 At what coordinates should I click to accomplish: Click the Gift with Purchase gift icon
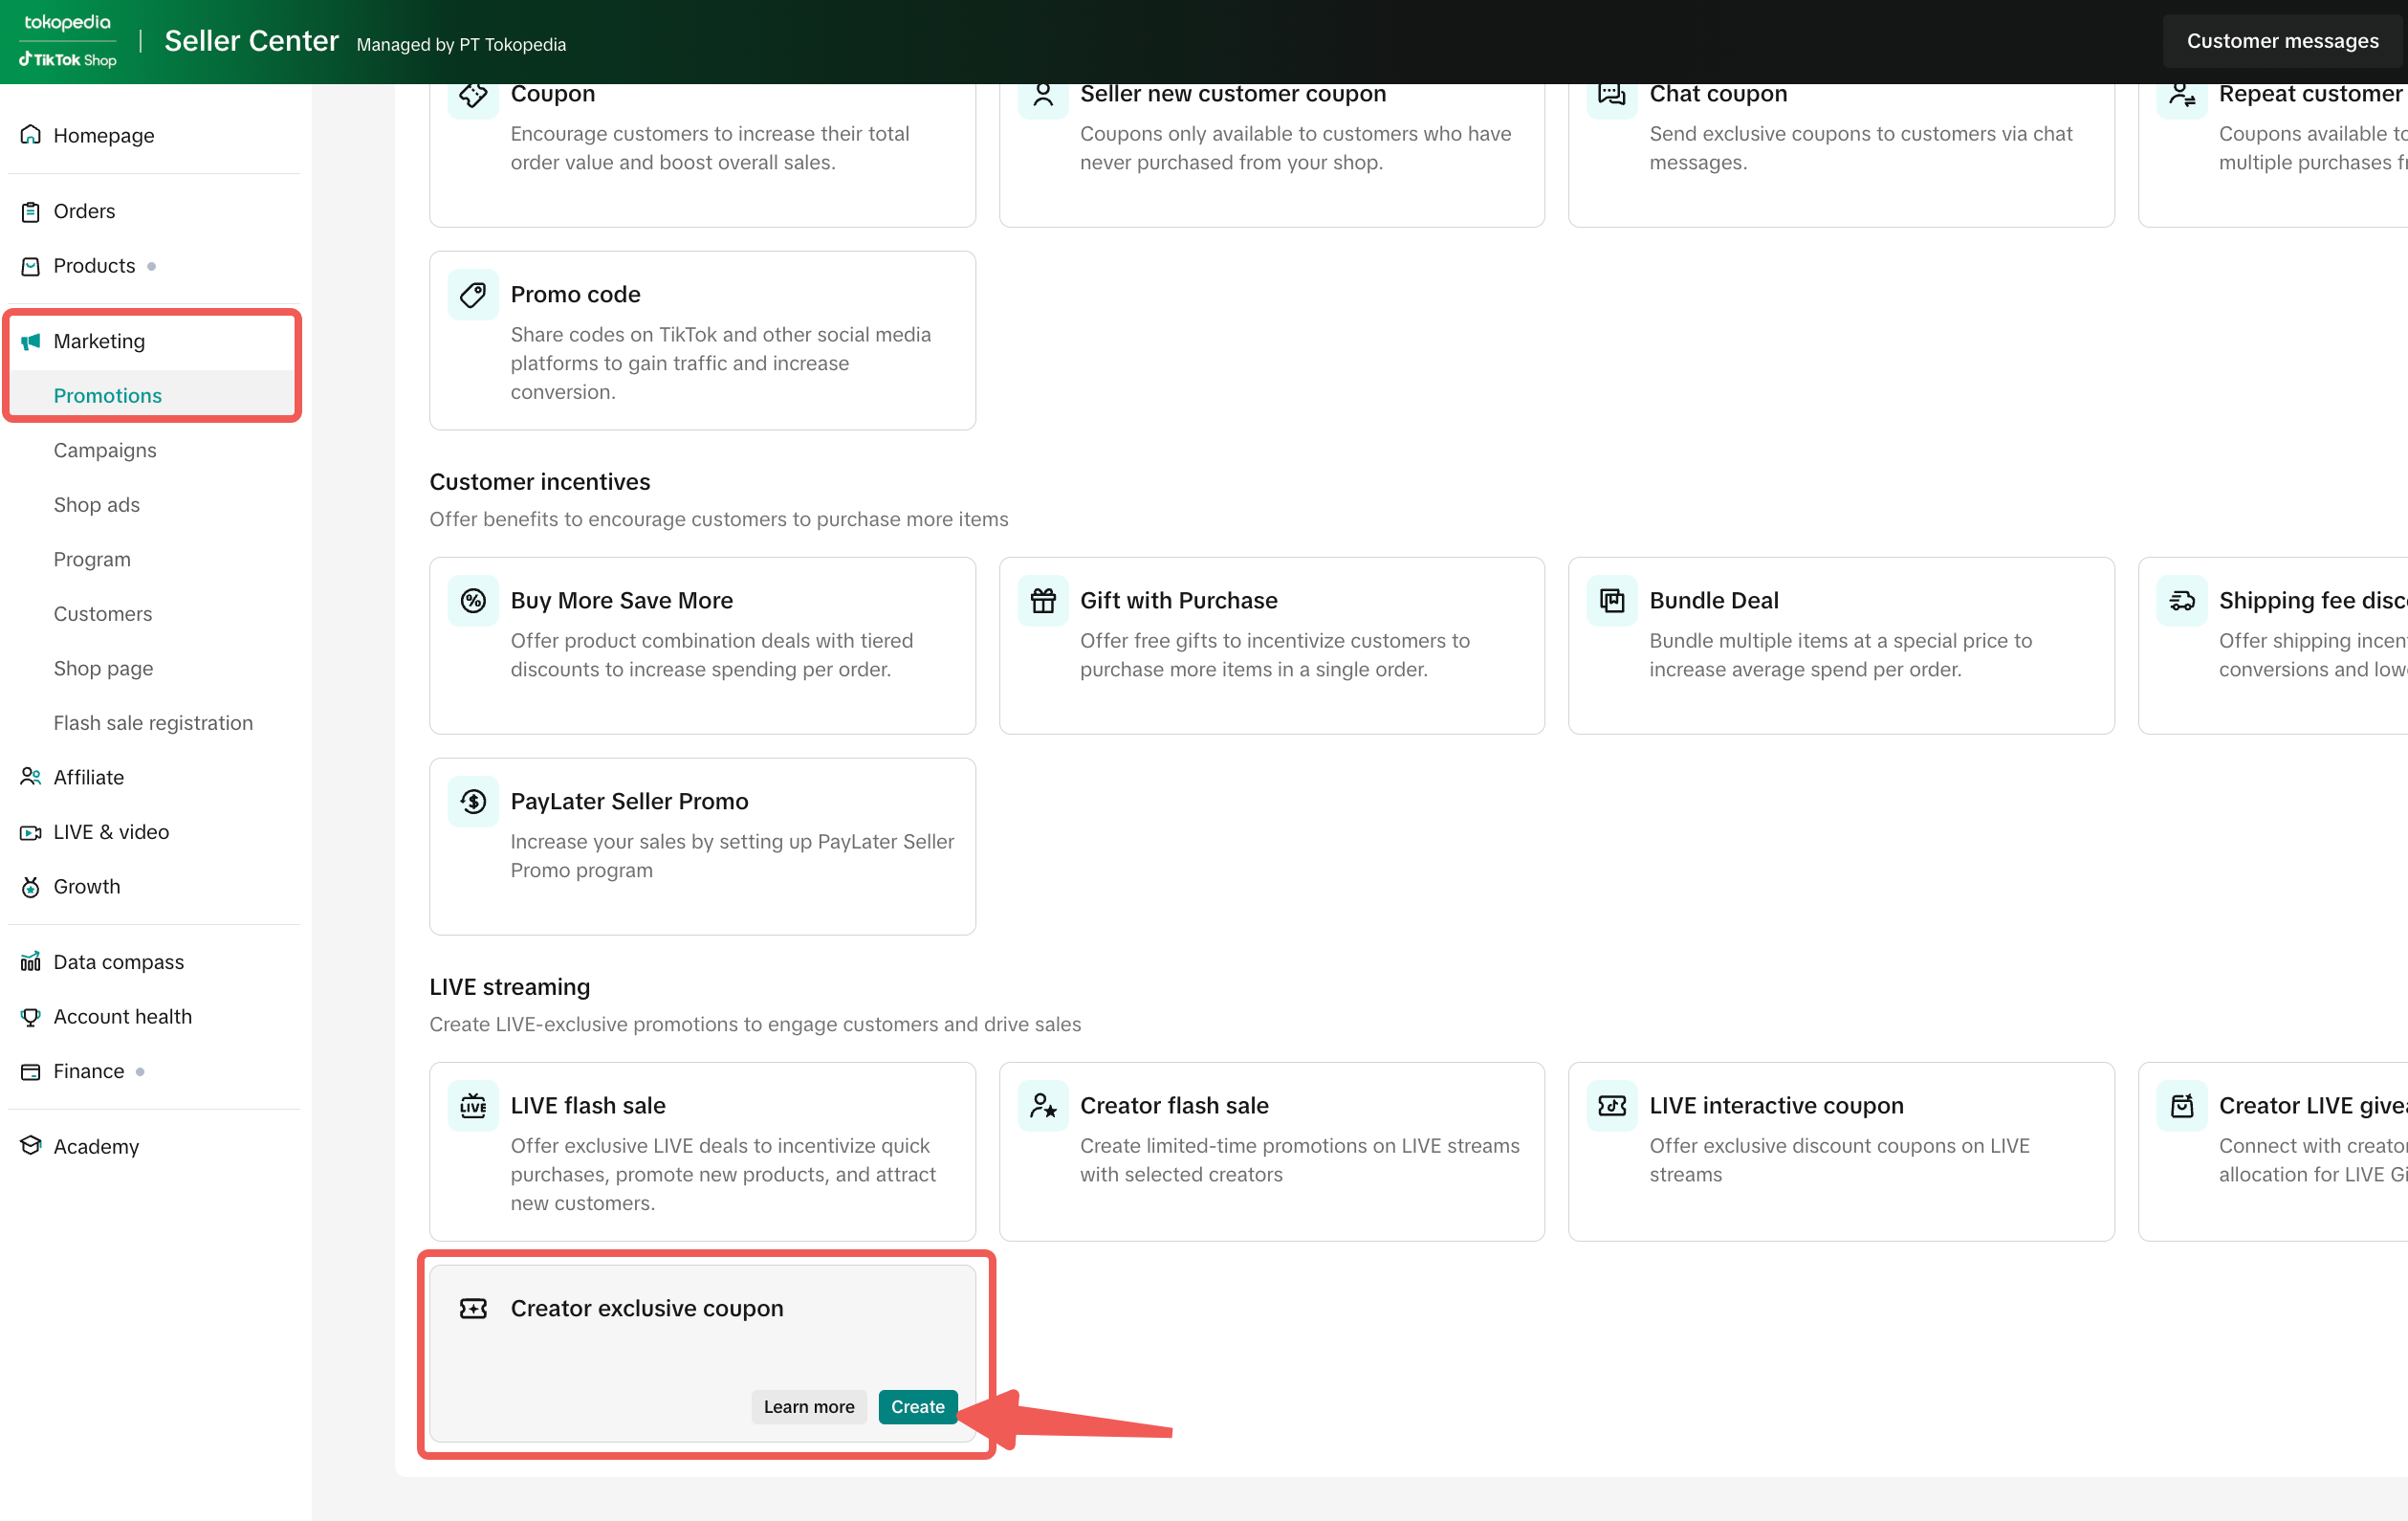1042,601
